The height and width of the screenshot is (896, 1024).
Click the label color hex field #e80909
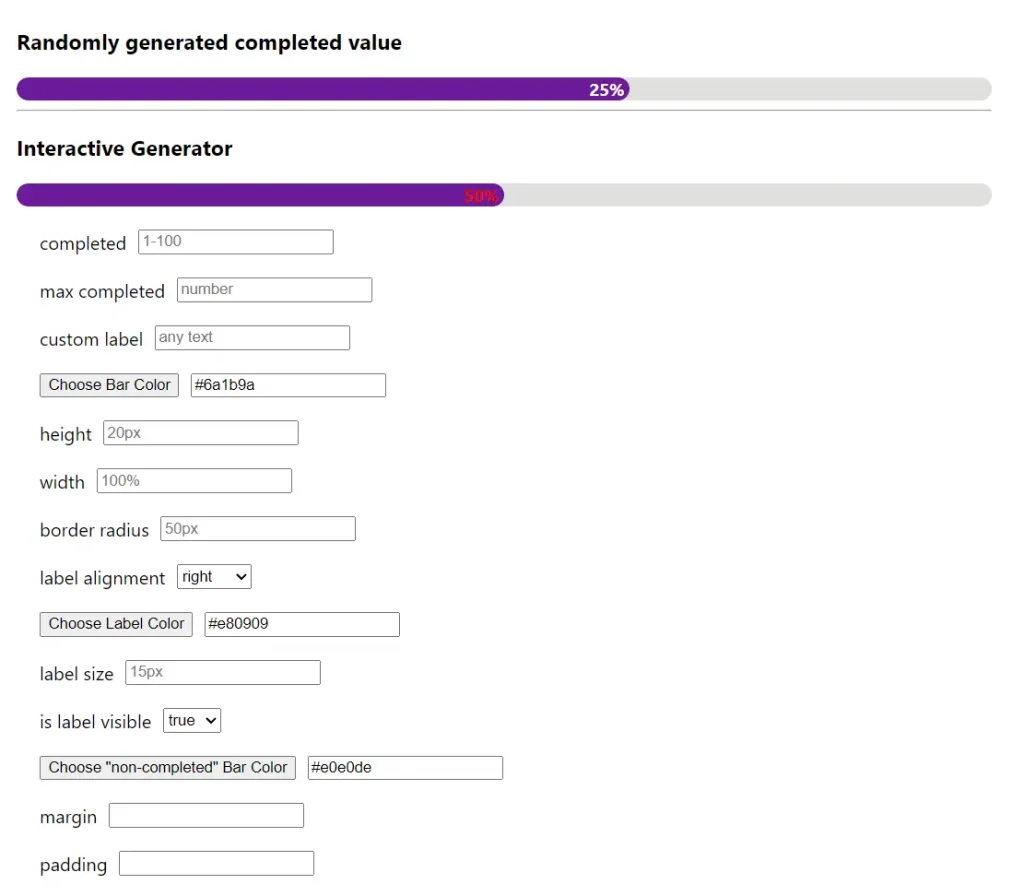(302, 625)
